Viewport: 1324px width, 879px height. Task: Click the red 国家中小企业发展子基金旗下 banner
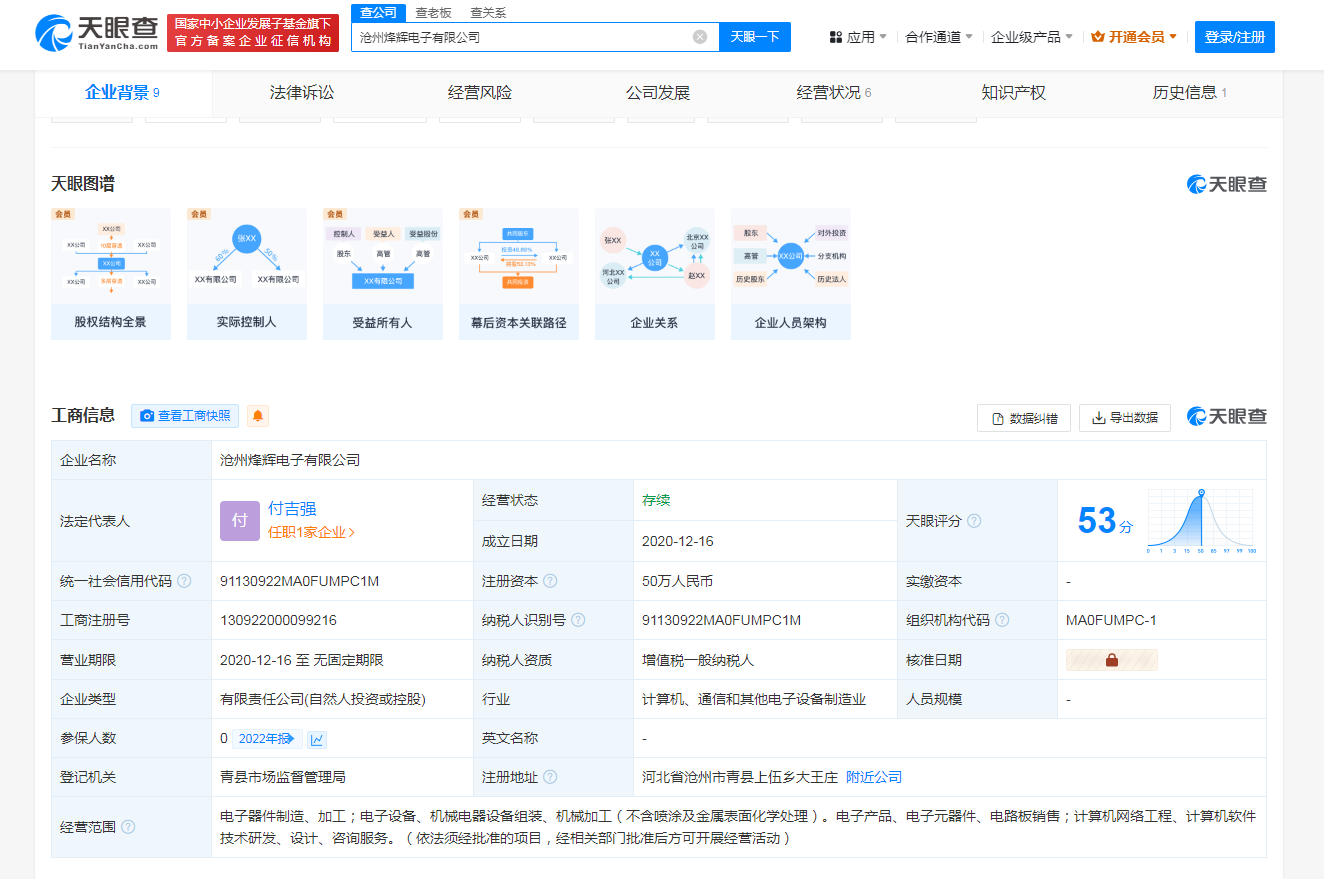point(253,33)
